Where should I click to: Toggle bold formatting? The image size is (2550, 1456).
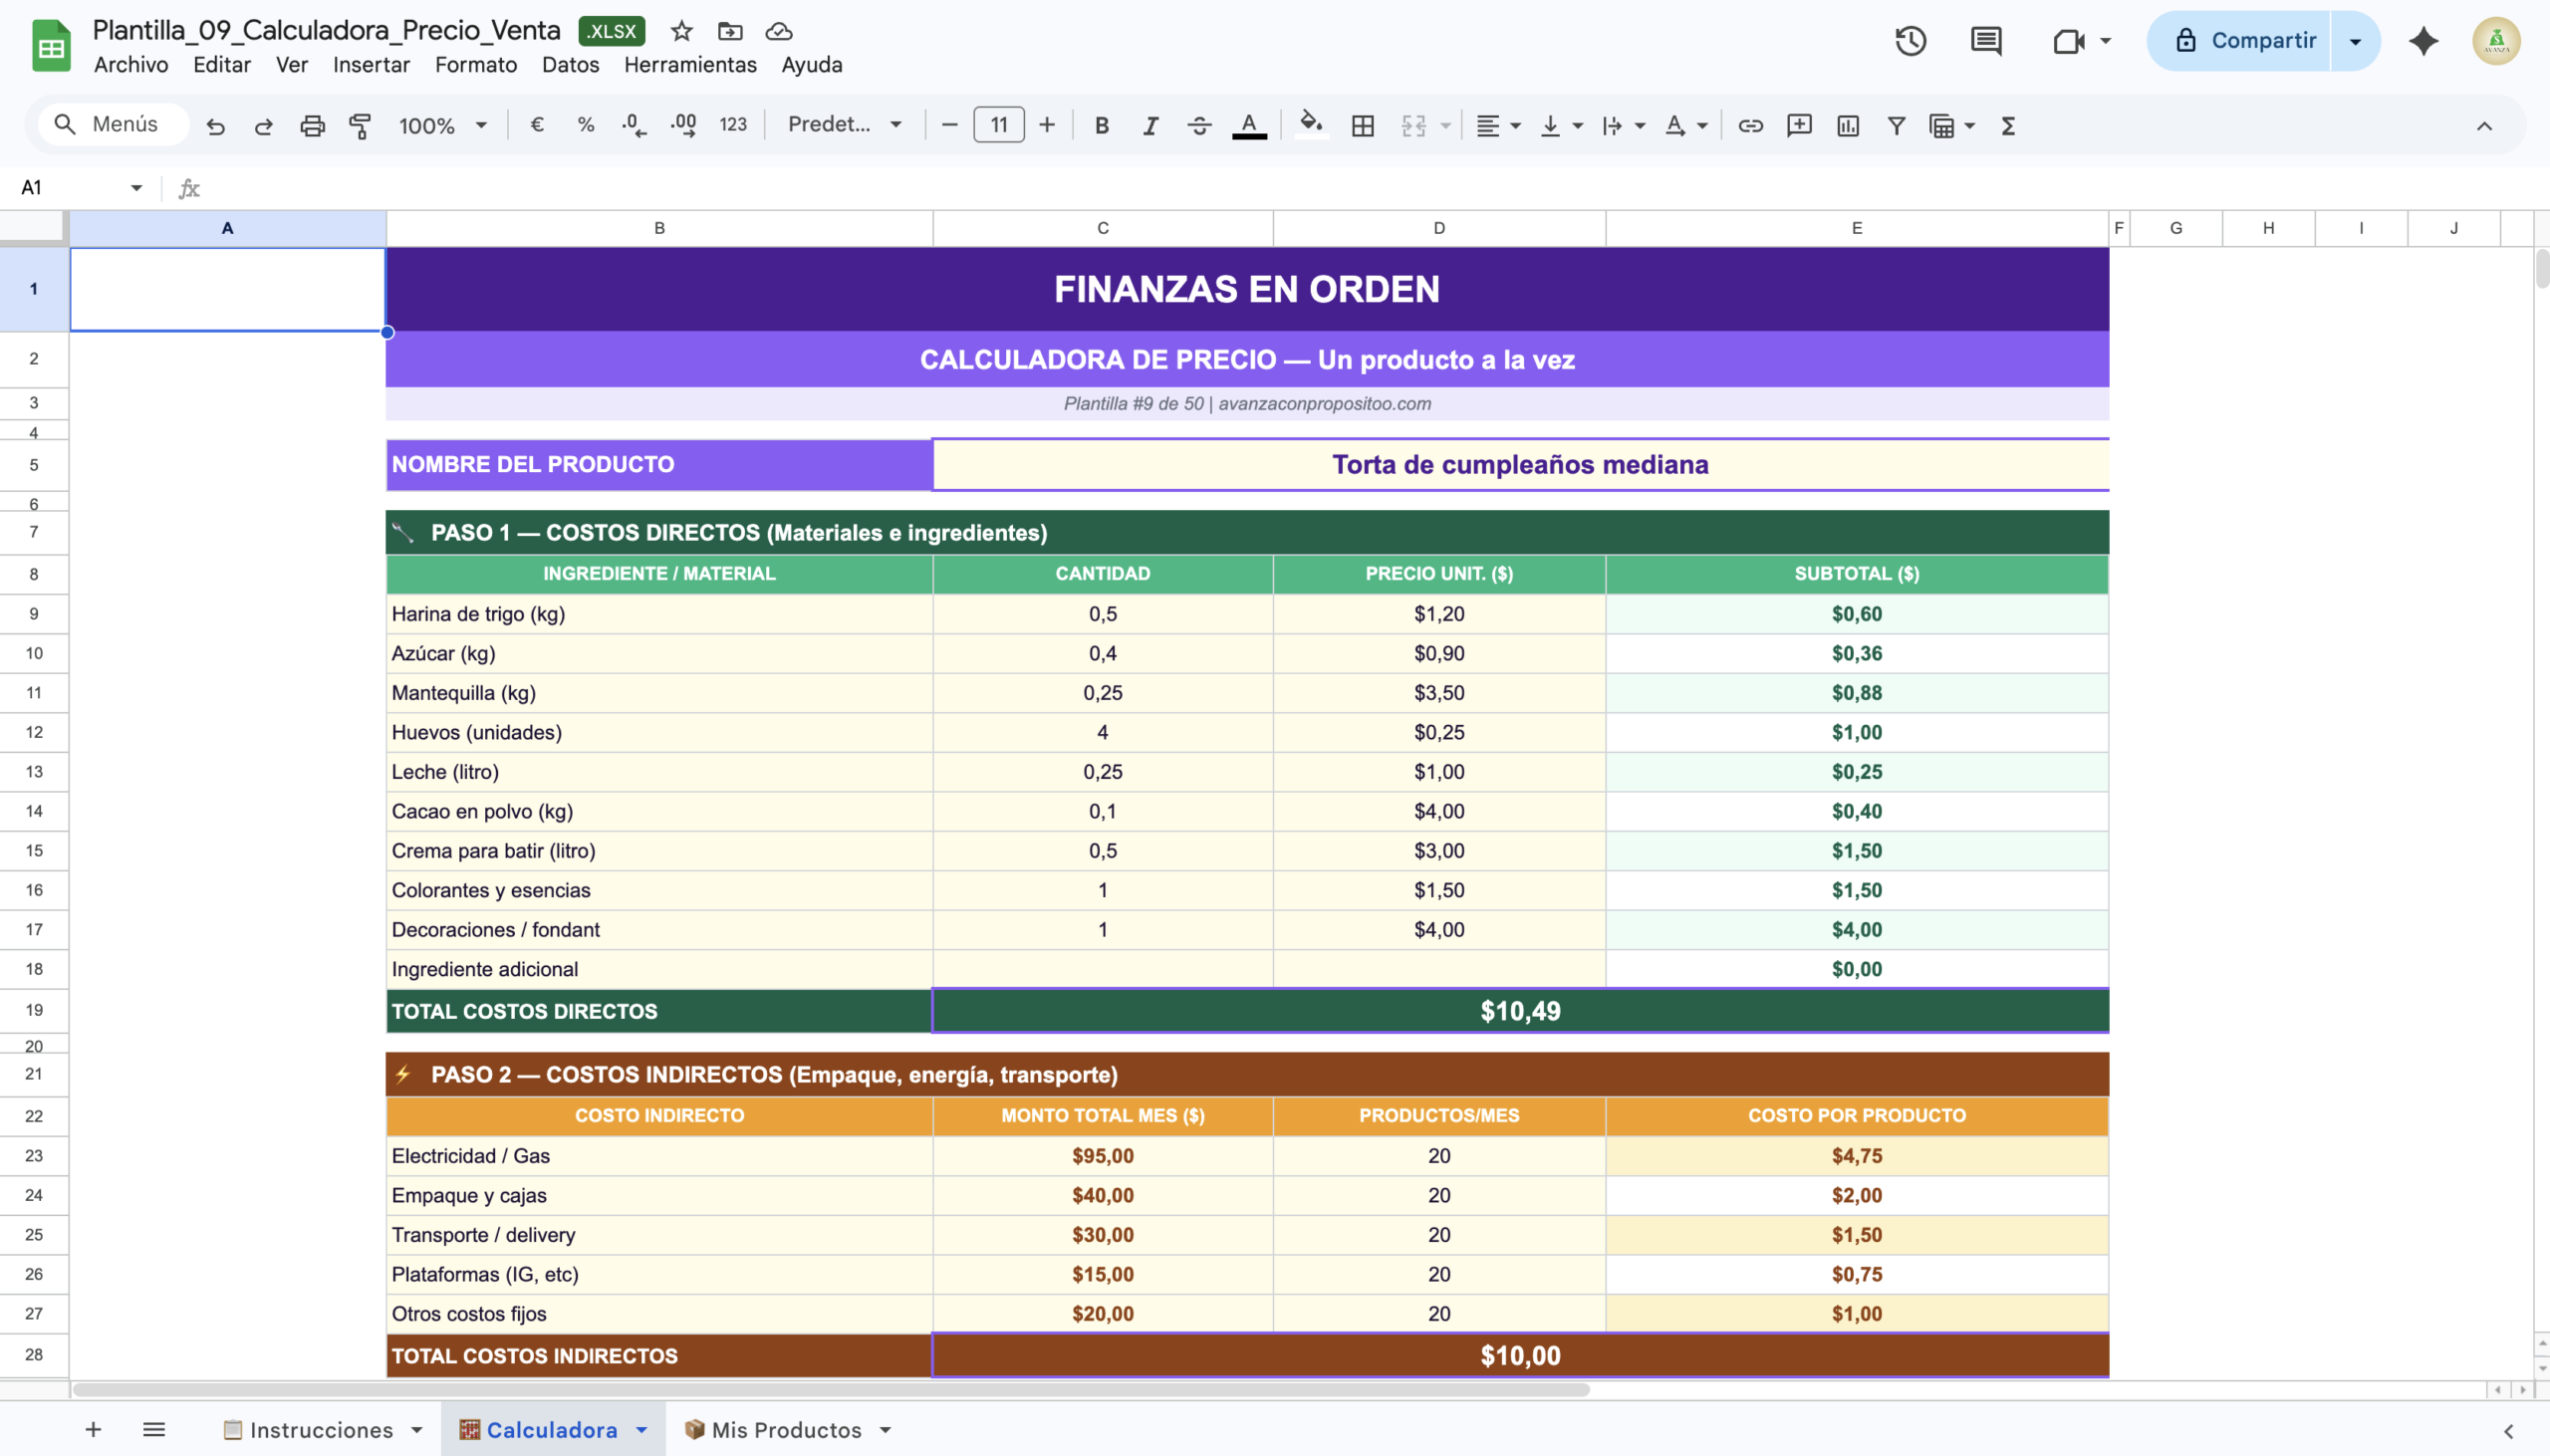[1101, 125]
